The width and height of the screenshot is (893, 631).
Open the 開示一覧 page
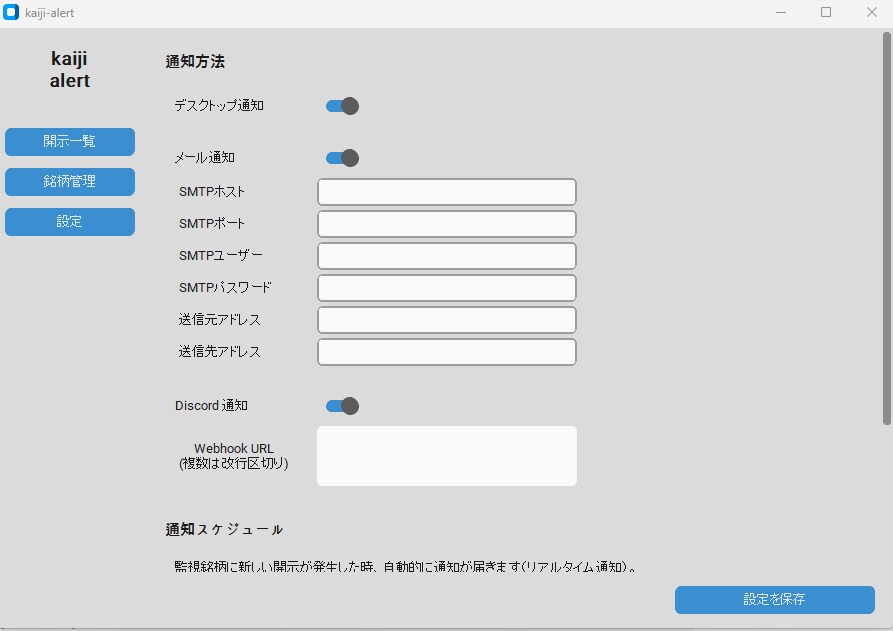pyautogui.click(x=70, y=142)
